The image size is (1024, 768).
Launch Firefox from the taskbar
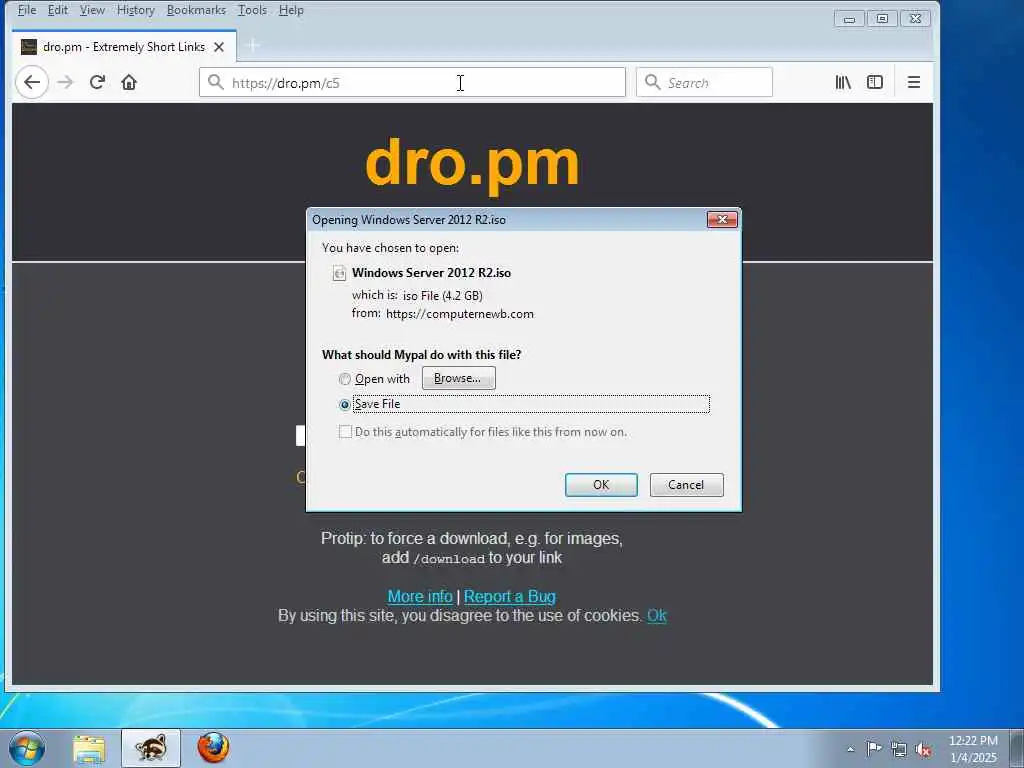point(213,748)
